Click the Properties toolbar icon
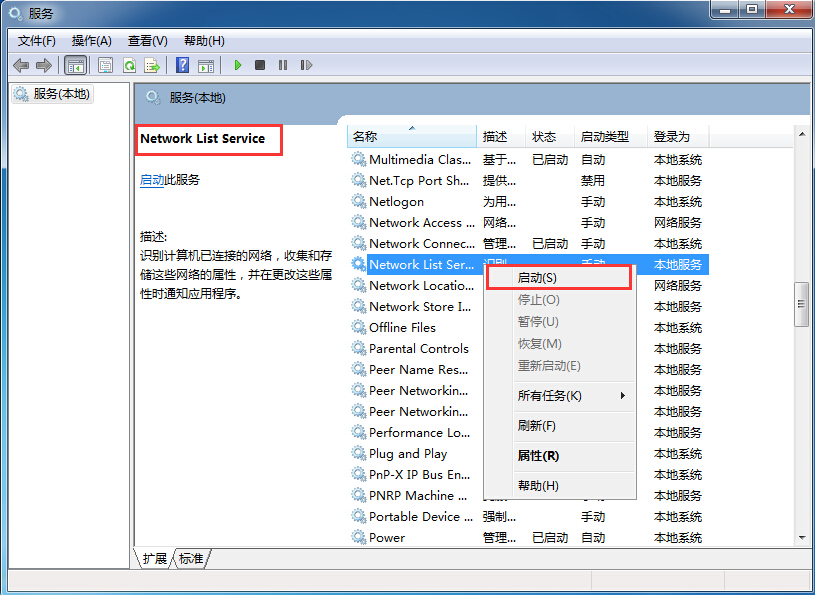This screenshot has height=595, width=815. (x=105, y=65)
